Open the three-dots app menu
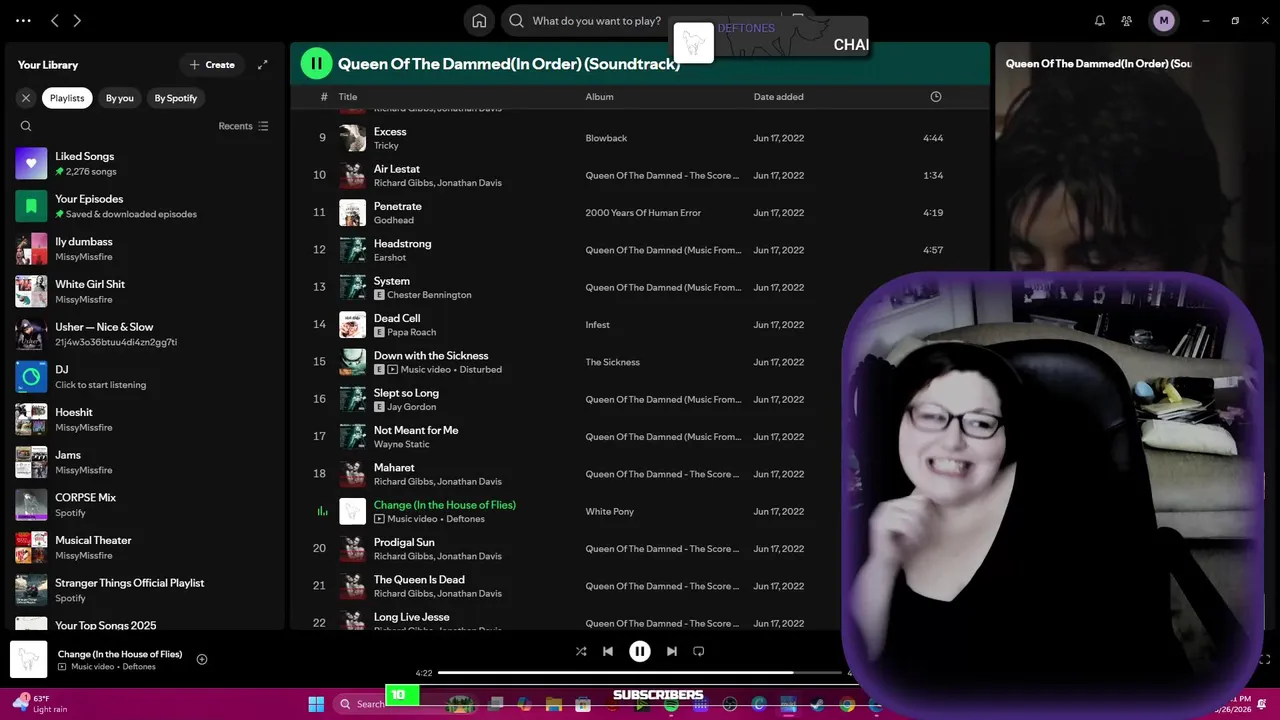This screenshot has width=1280, height=720. [x=23, y=20]
